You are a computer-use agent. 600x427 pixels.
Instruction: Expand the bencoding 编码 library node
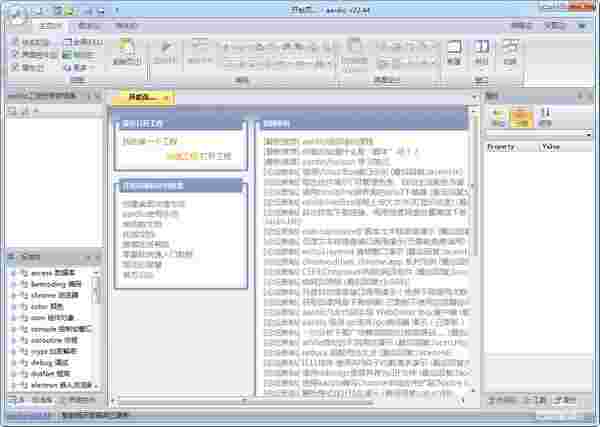13,284
